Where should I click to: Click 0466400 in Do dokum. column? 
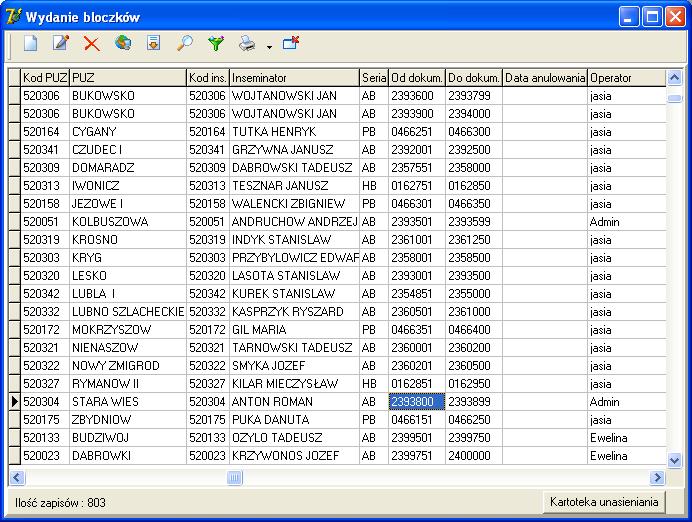click(x=474, y=330)
